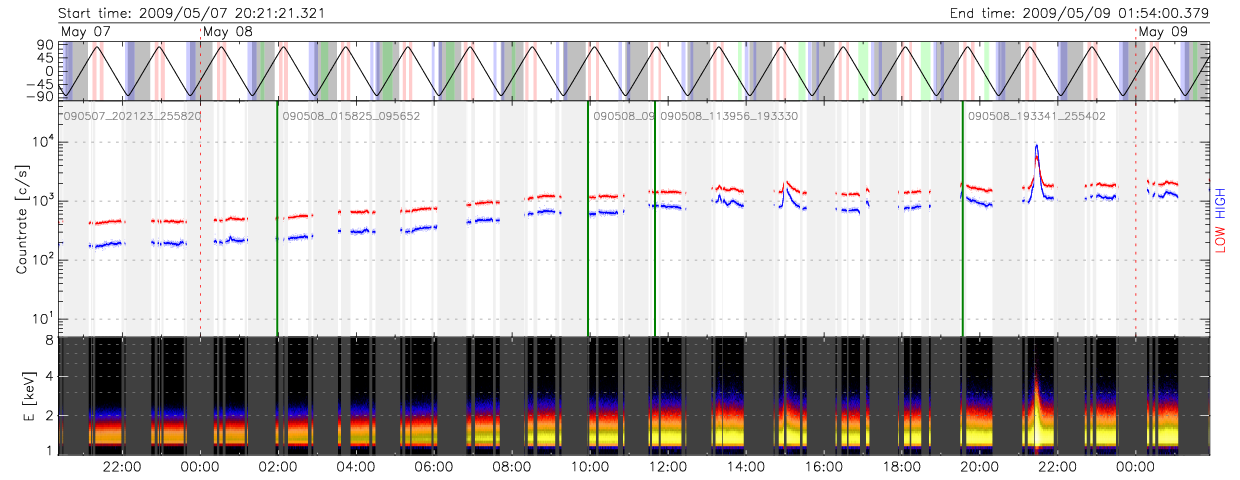
Task: Click the 12:00 time axis tick label
Action: (x=668, y=467)
